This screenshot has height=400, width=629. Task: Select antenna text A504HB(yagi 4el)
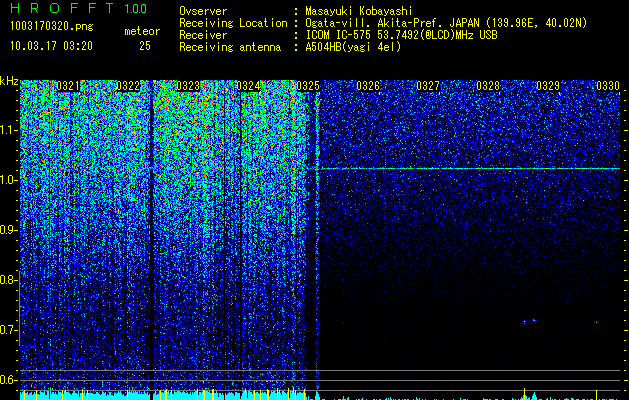(353, 47)
